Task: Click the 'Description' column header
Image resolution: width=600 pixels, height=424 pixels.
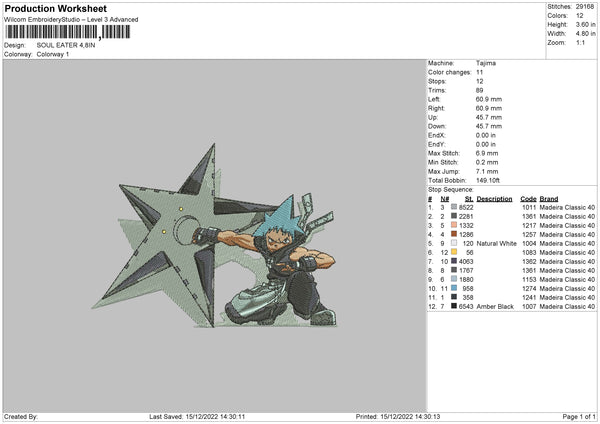Action: pos(494,199)
